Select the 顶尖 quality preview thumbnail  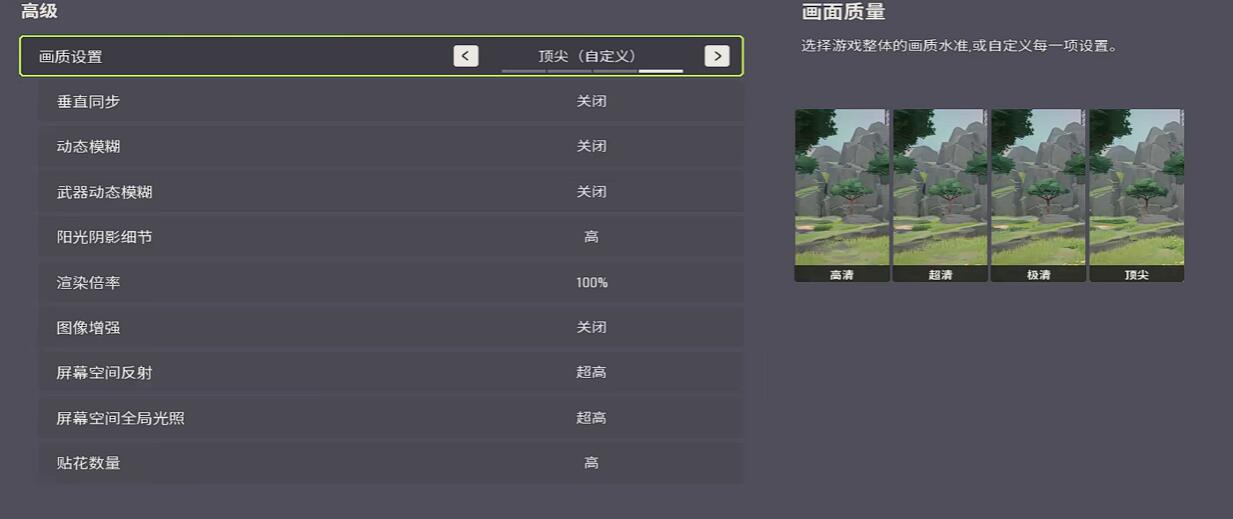coord(1136,195)
